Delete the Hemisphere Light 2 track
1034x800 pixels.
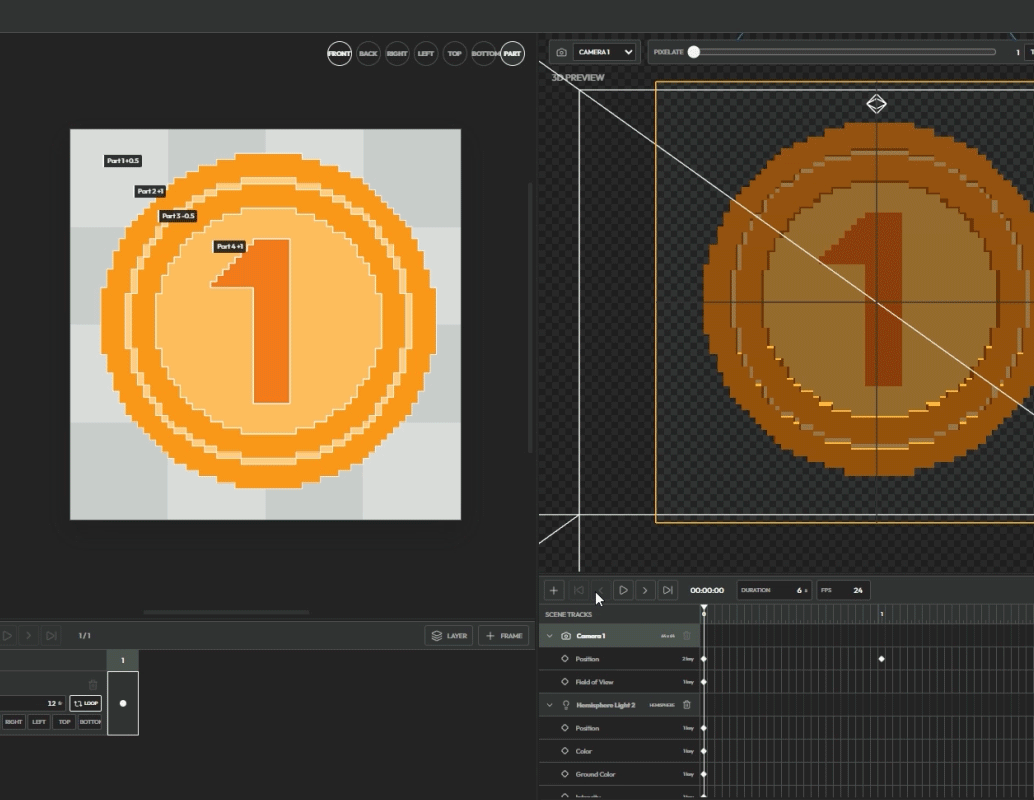click(x=686, y=705)
